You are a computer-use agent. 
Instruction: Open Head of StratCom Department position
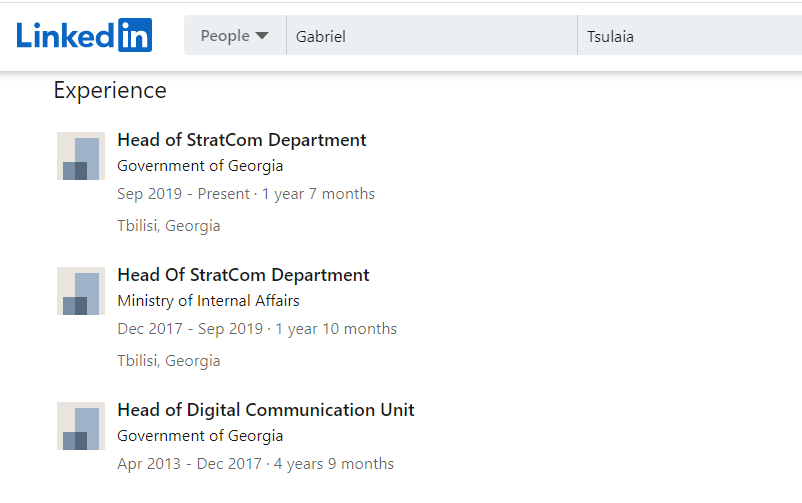coord(242,140)
